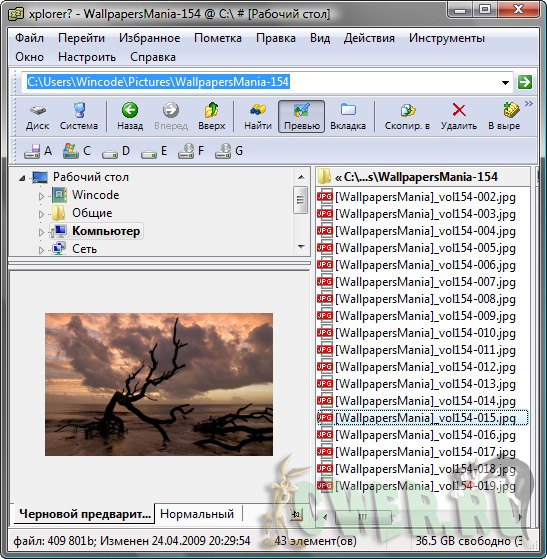Viewport: 547px width, 559px height.
Task: Select file [WallpapersMania]_vol154-005.jpg
Action: (425, 248)
